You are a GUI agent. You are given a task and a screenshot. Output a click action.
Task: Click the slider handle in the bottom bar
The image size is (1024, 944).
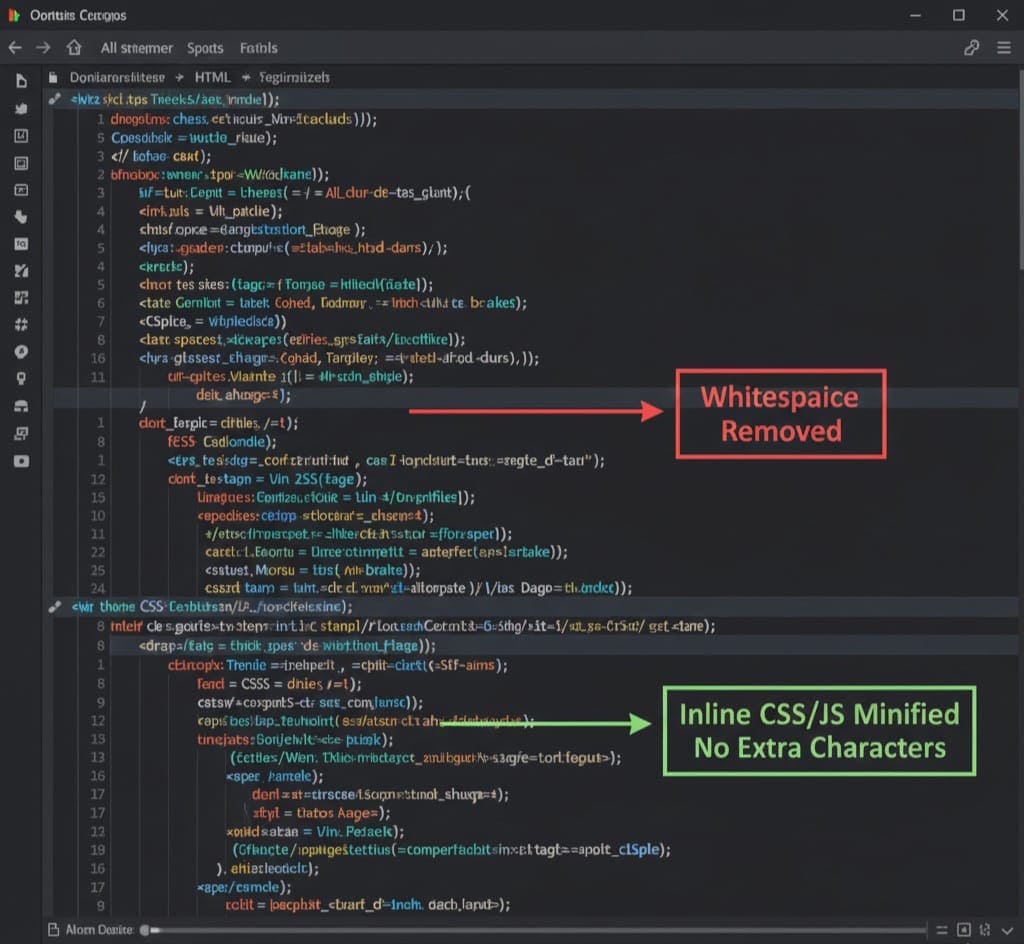tap(145, 930)
